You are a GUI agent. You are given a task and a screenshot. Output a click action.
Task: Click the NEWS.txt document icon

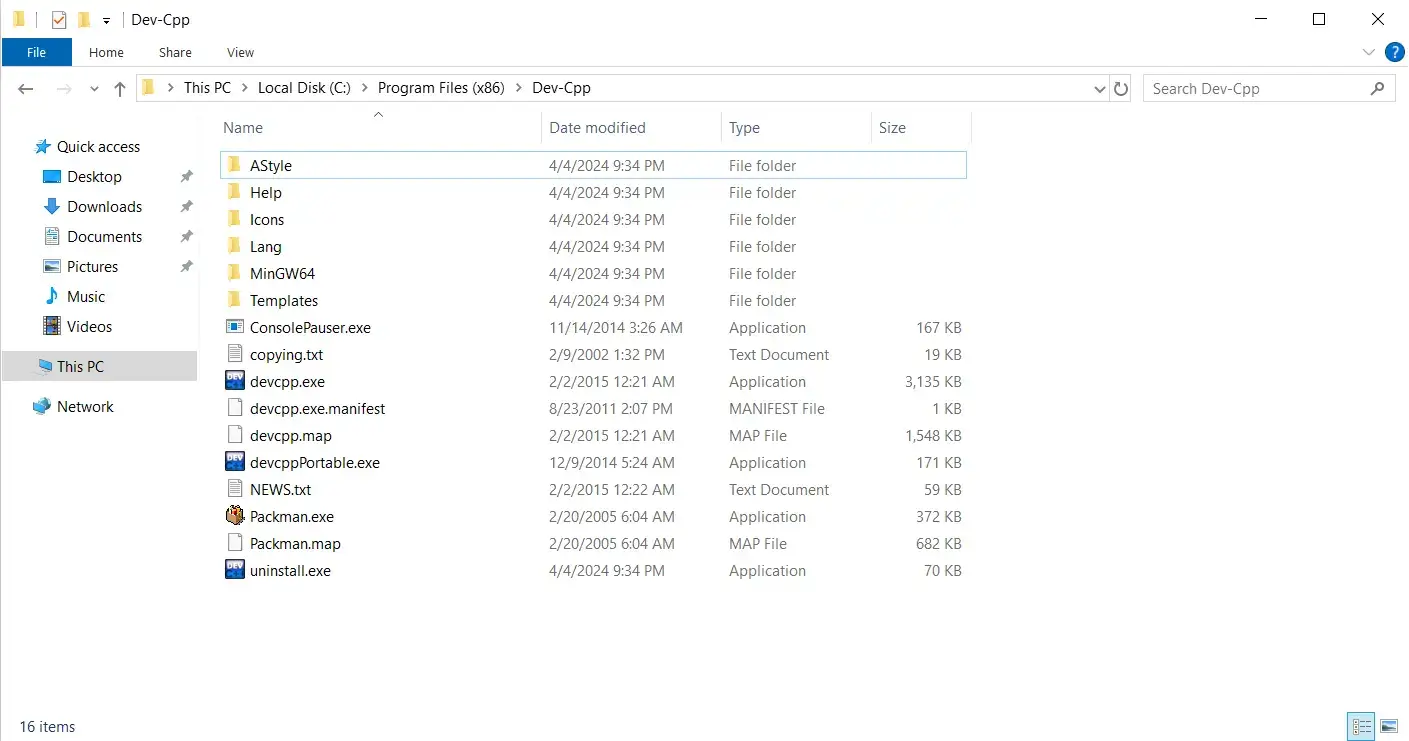(x=235, y=489)
